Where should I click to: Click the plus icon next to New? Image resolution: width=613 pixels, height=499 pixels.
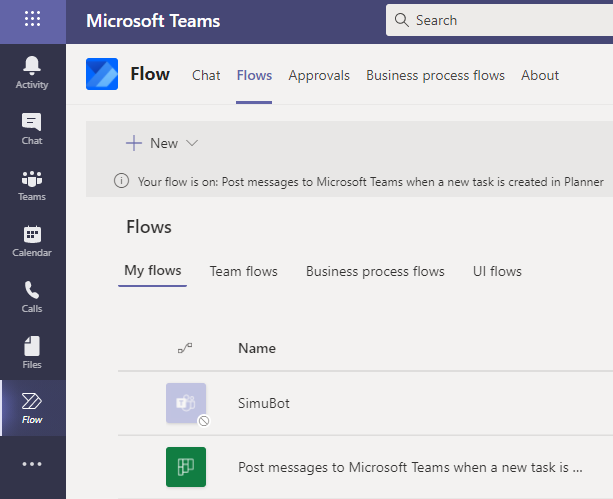click(134, 143)
